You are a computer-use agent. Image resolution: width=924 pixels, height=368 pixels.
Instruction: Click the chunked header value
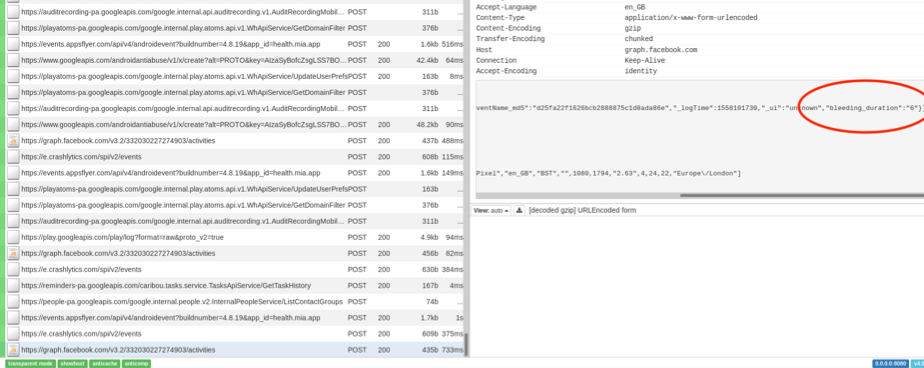pyautogui.click(x=638, y=39)
